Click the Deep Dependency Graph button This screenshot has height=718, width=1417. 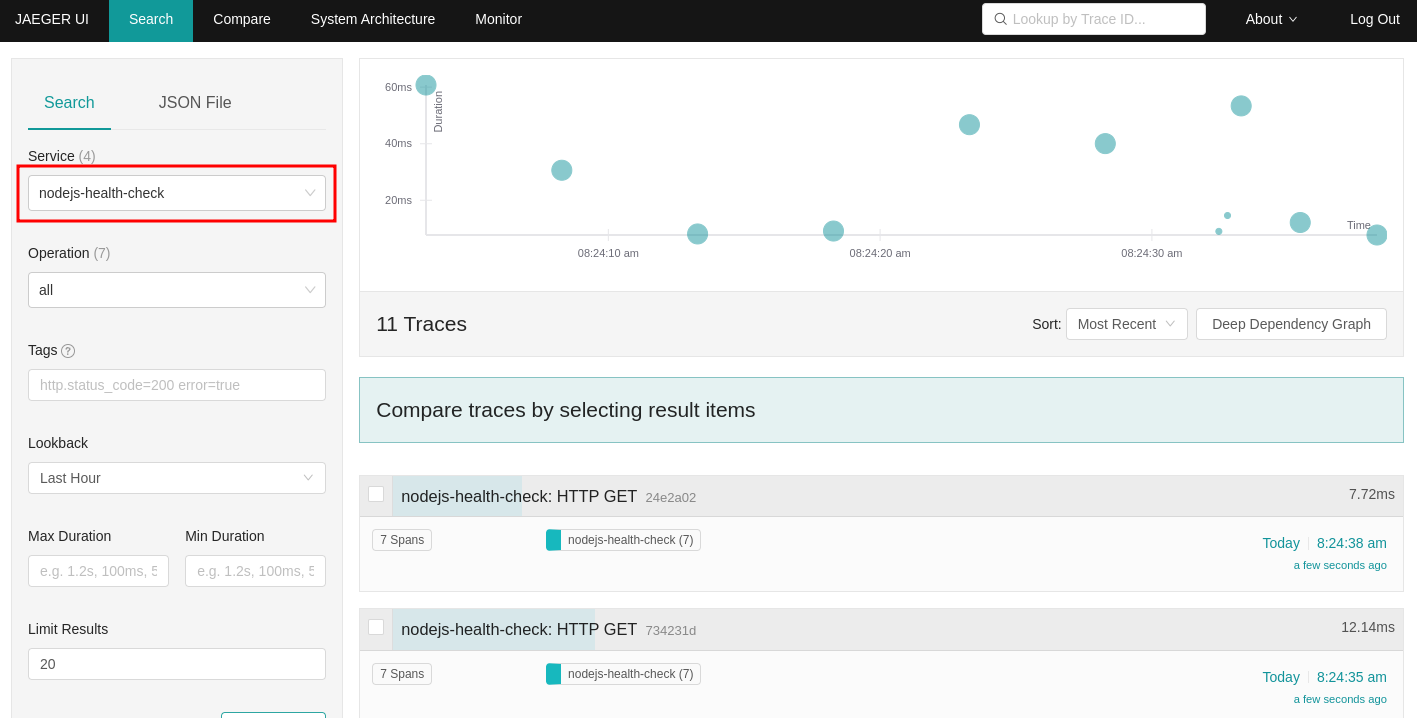point(1291,324)
